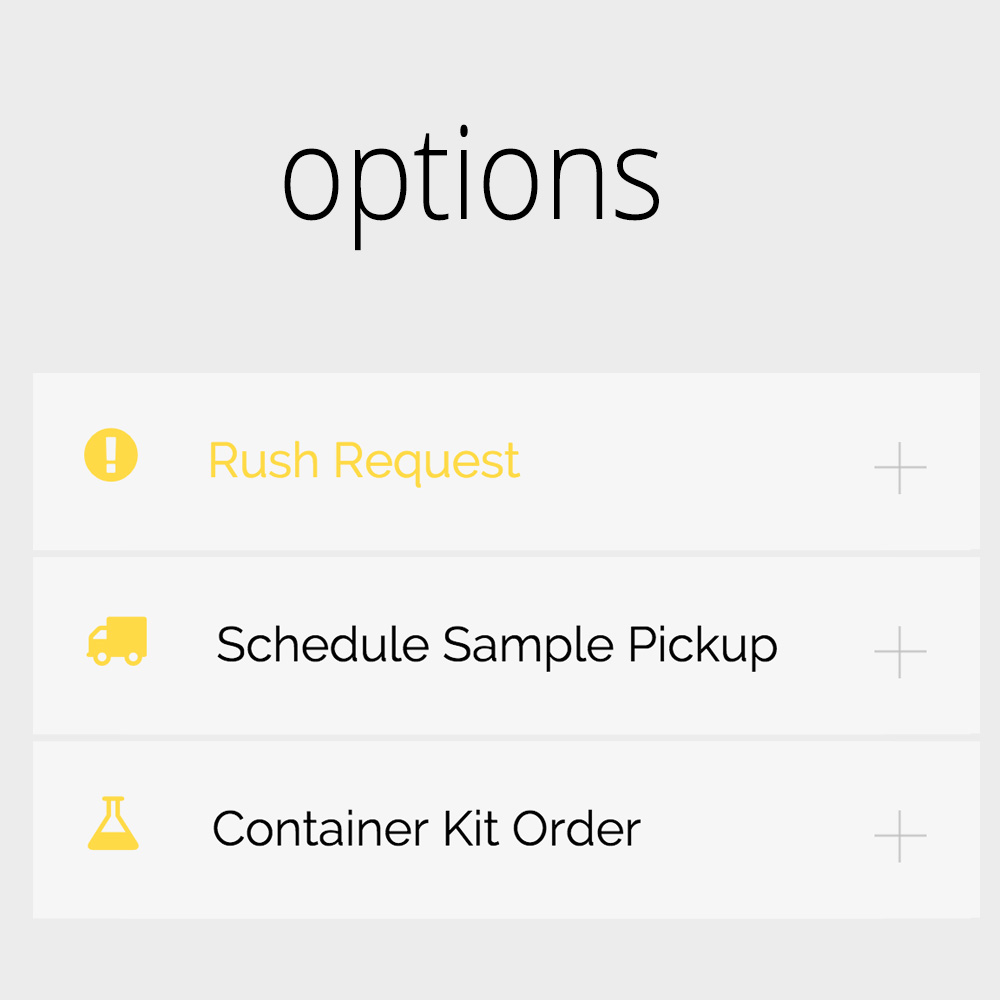Image resolution: width=1000 pixels, height=1000 pixels.
Task: Click the words 'Sample Pickup' in the menu
Action: coord(610,645)
